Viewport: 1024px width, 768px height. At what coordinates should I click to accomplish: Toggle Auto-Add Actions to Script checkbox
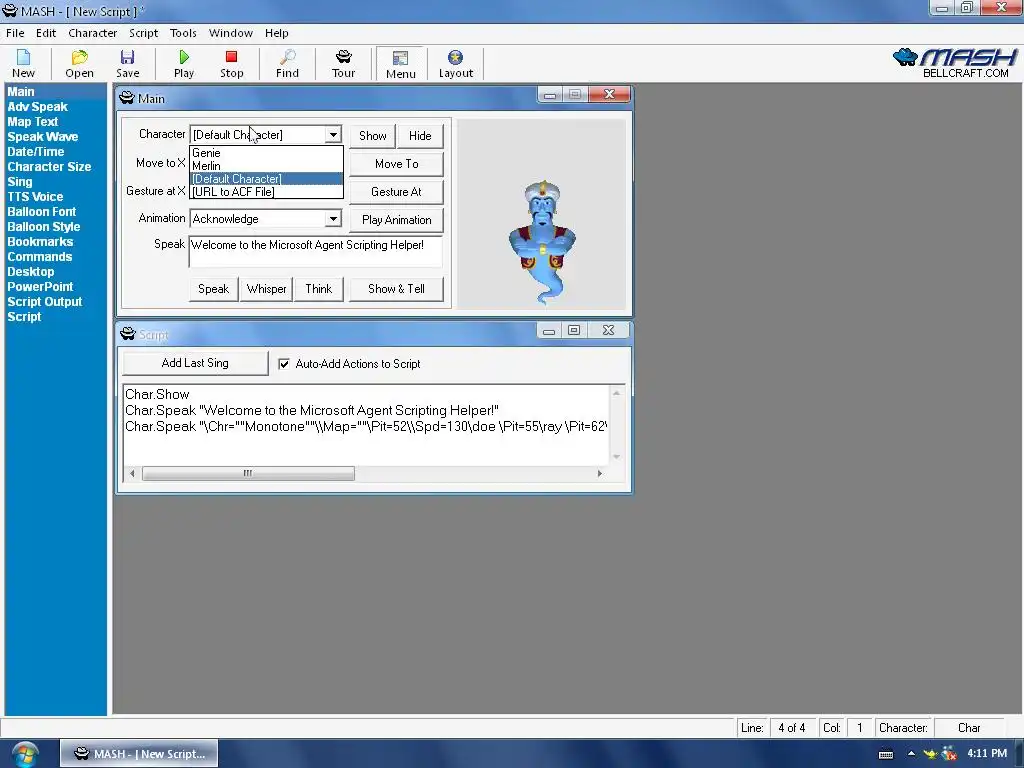pos(284,364)
